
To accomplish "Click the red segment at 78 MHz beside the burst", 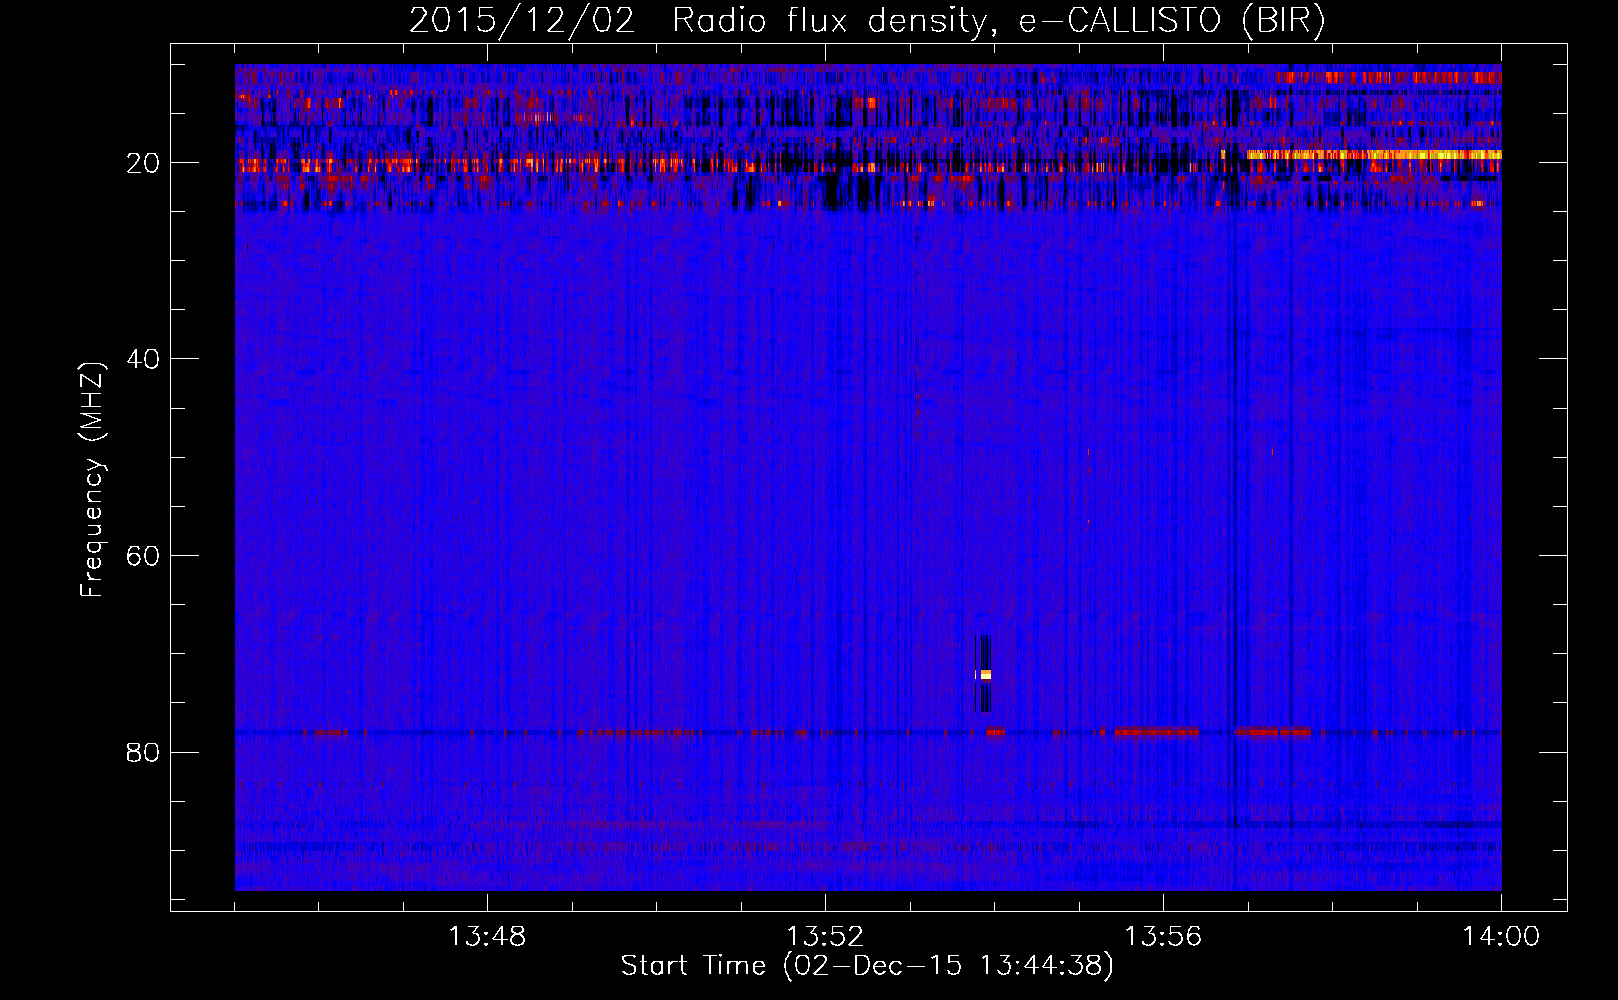I will [995, 732].
